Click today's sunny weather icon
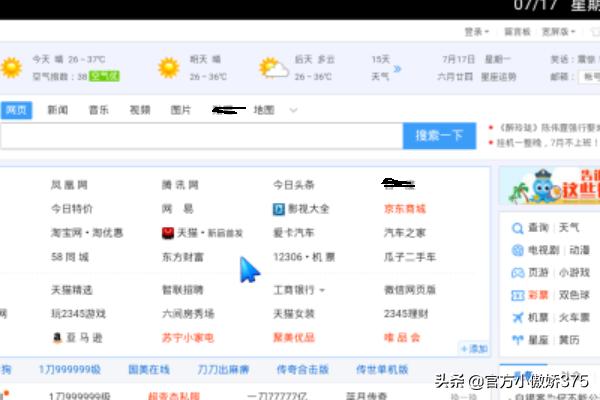 click(11, 68)
